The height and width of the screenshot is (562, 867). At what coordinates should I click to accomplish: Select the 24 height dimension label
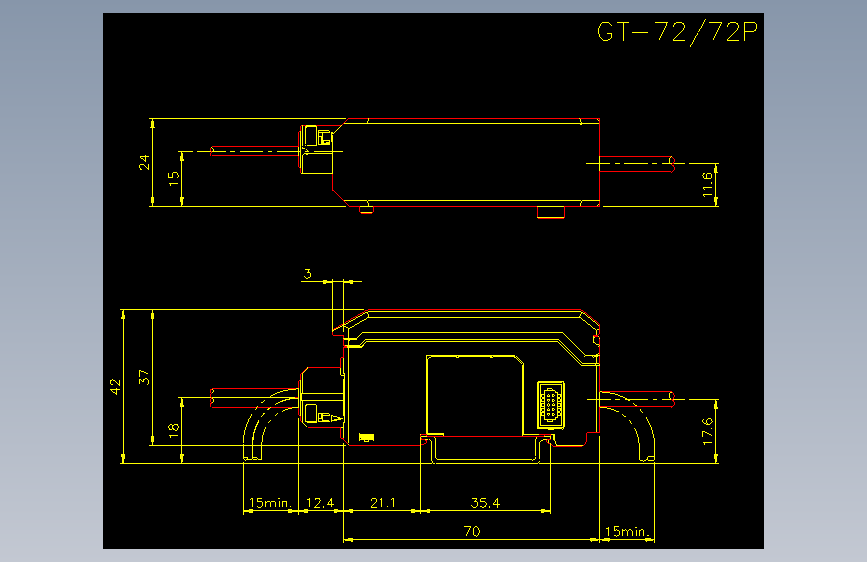tap(144, 162)
